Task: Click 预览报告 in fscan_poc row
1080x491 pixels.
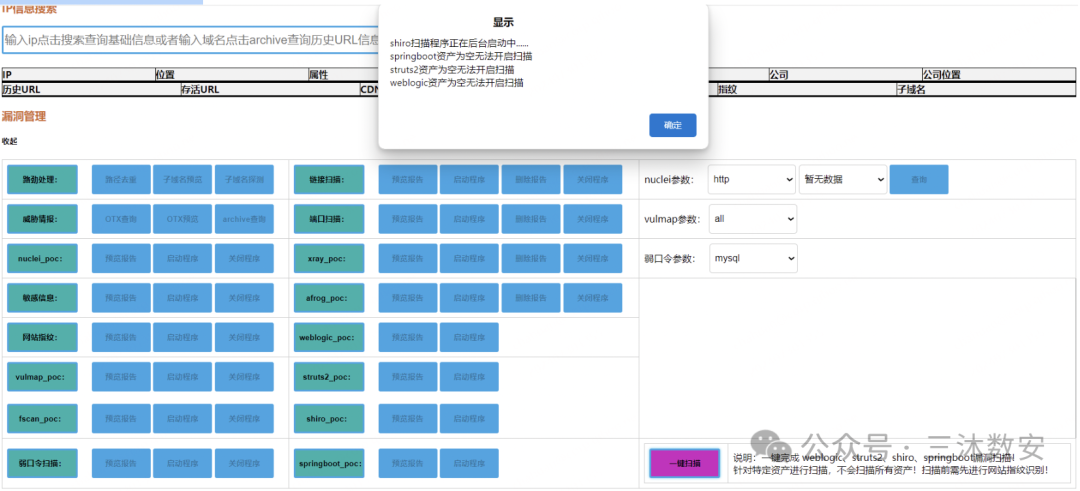Action: (121, 419)
